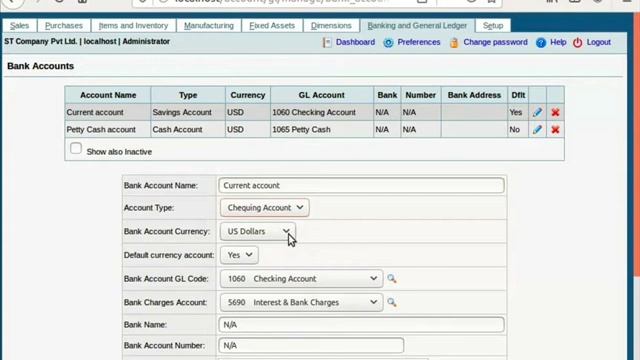Image resolution: width=640 pixels, height=360 pixels.
Task: Click the Petty Cash account name cell
Action: click(108, 129)
